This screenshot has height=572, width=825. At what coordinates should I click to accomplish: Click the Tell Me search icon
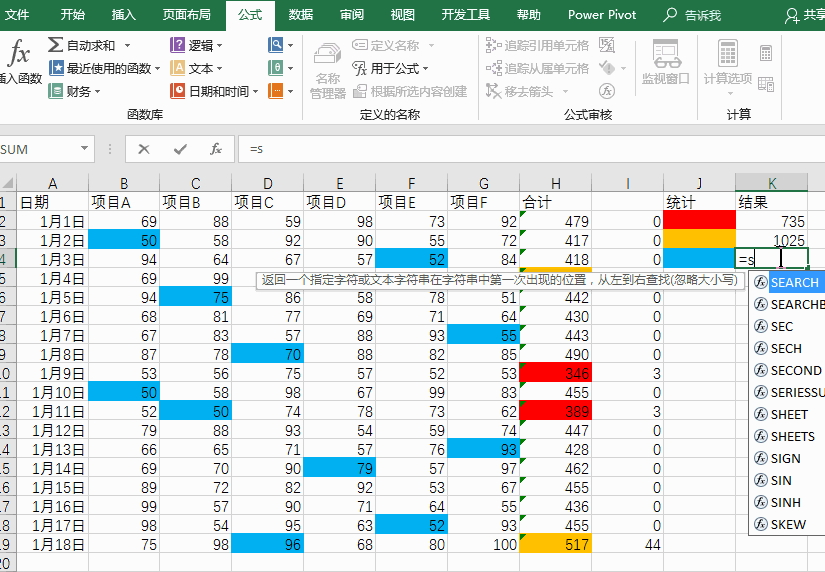point(670,15)
